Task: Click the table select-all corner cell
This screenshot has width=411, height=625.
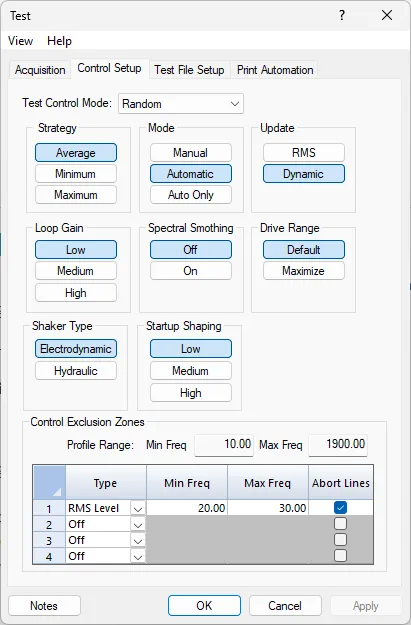Action: [49, 482]
